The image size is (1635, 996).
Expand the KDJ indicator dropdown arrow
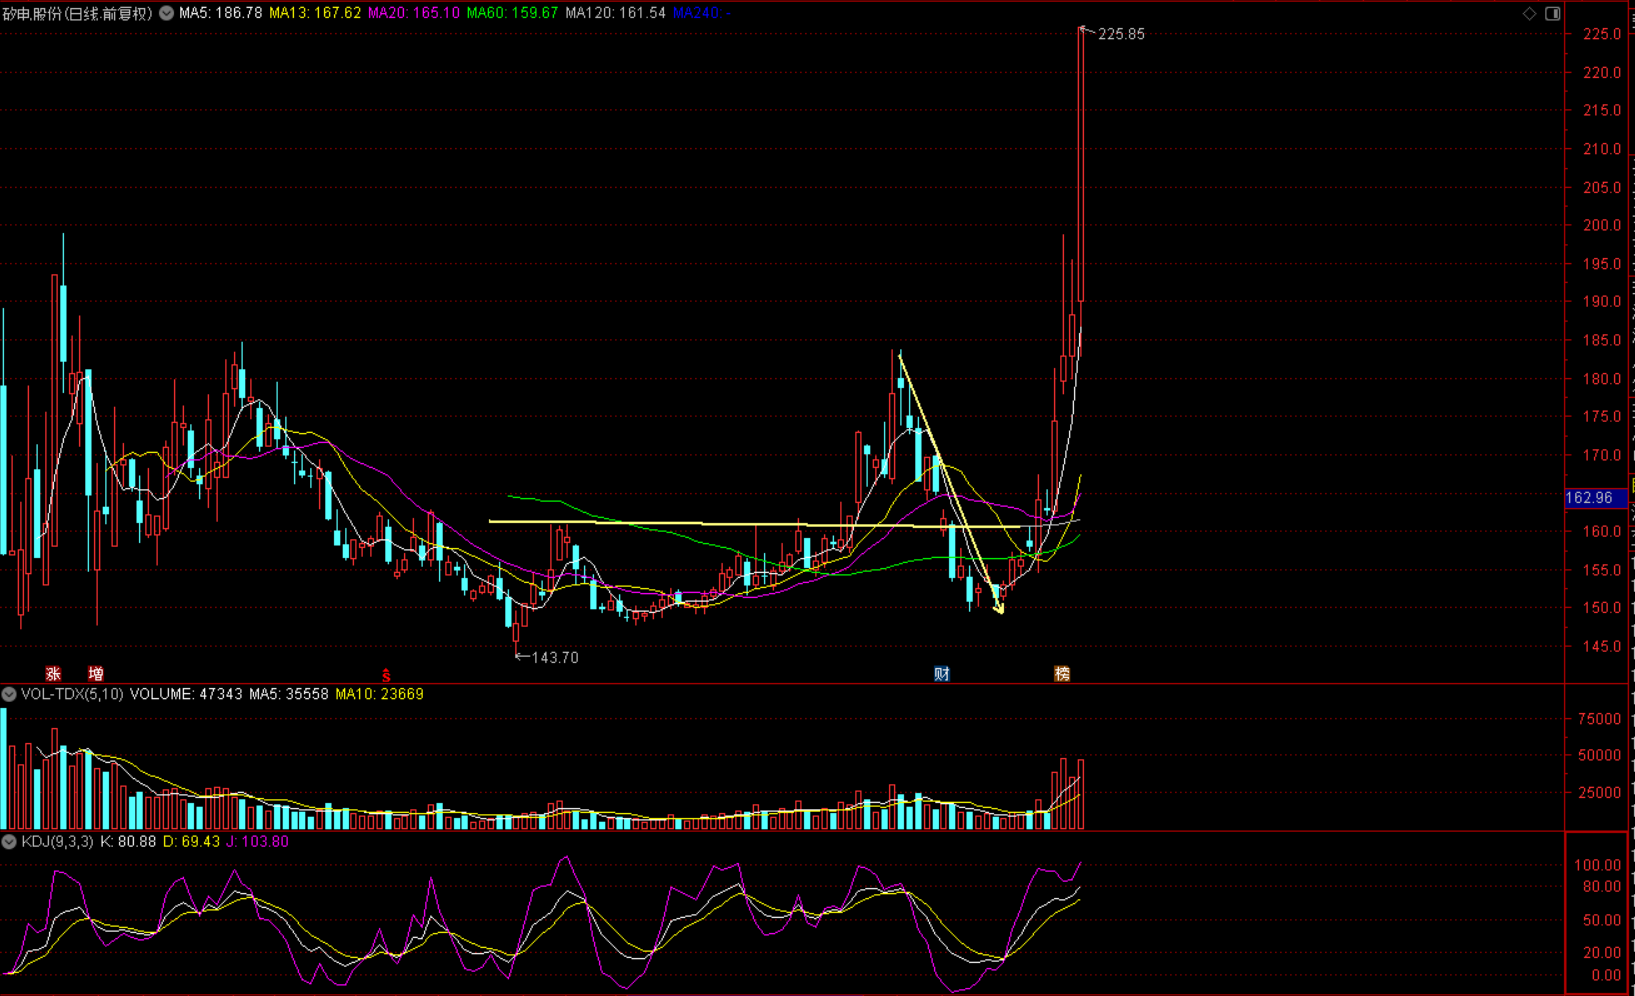point(9,842)
